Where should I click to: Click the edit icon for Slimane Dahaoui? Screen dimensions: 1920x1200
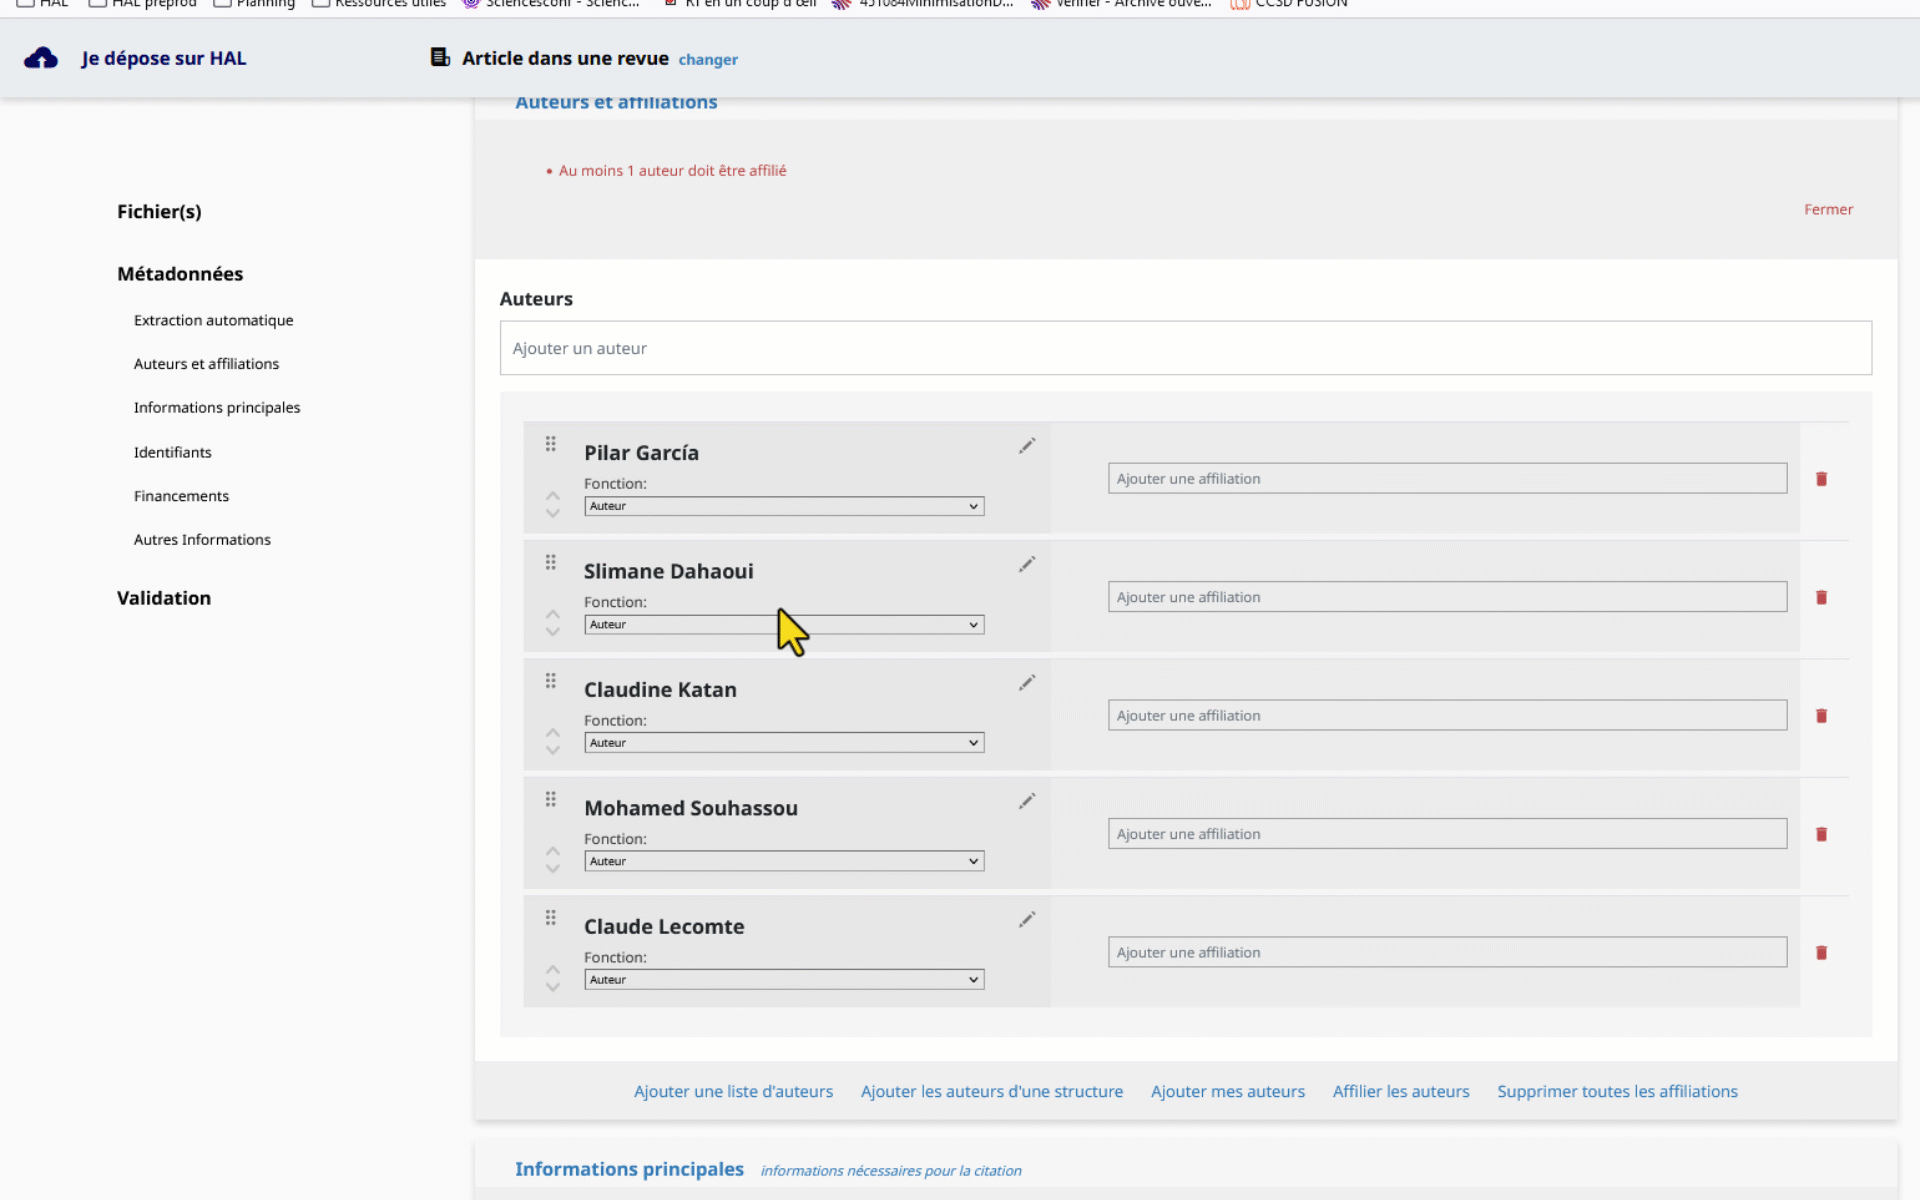pyautogui.click(x=1027, y=564)
